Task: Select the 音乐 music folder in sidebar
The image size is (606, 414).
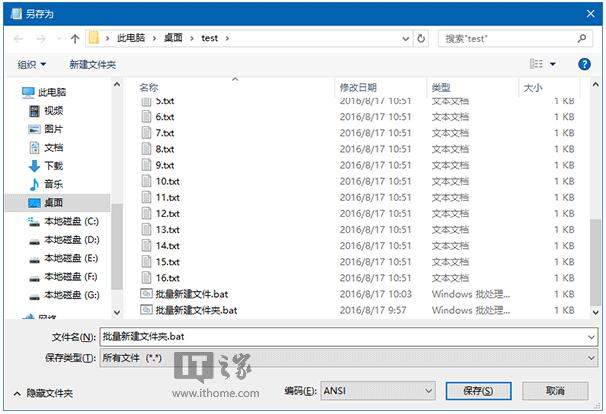Action: pos(51,184)
